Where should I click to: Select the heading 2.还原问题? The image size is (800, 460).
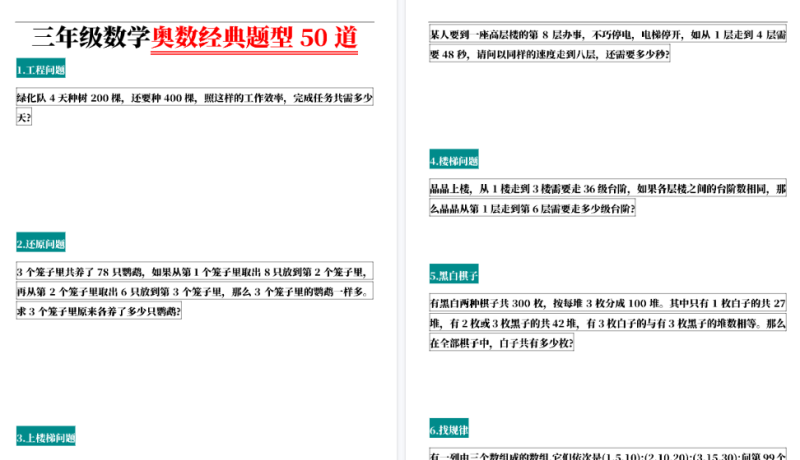41,243
